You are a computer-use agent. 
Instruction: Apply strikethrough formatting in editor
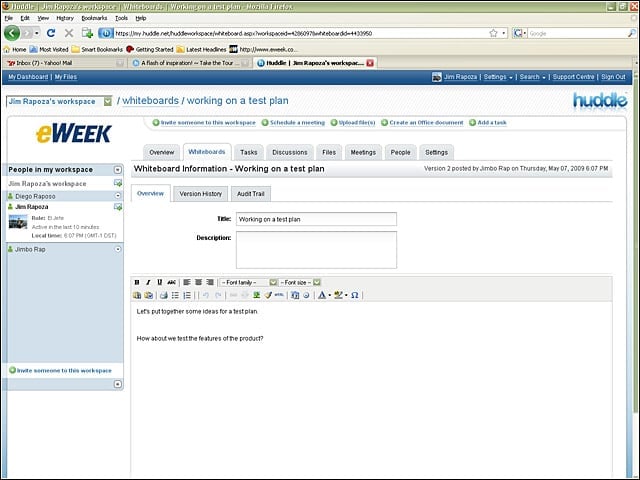[171, 282]
